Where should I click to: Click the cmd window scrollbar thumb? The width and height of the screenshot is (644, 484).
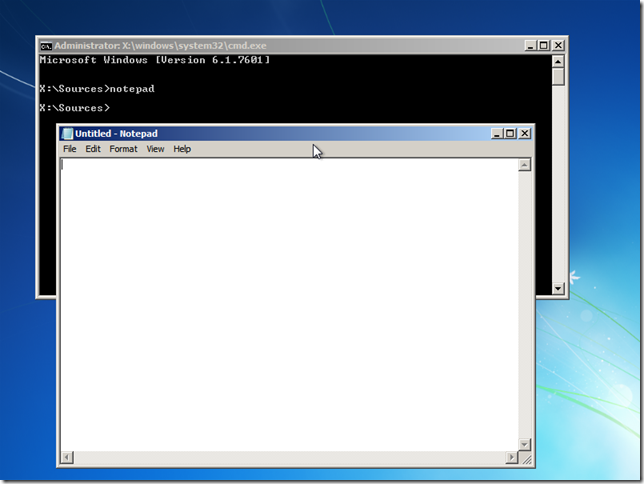click(x=558, y=77)
